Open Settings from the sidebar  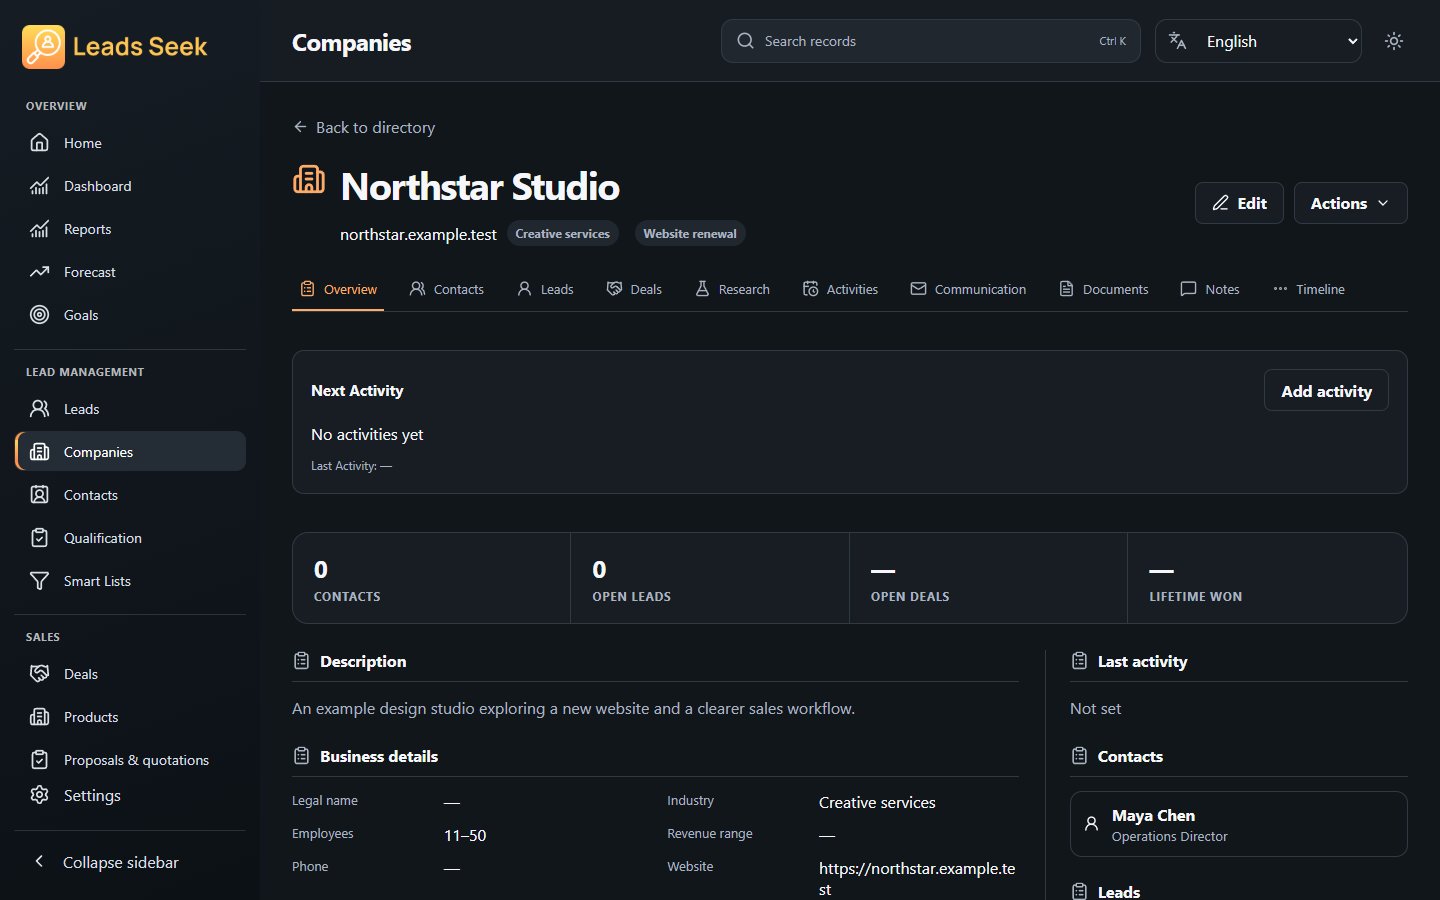[x=130, y=795]
